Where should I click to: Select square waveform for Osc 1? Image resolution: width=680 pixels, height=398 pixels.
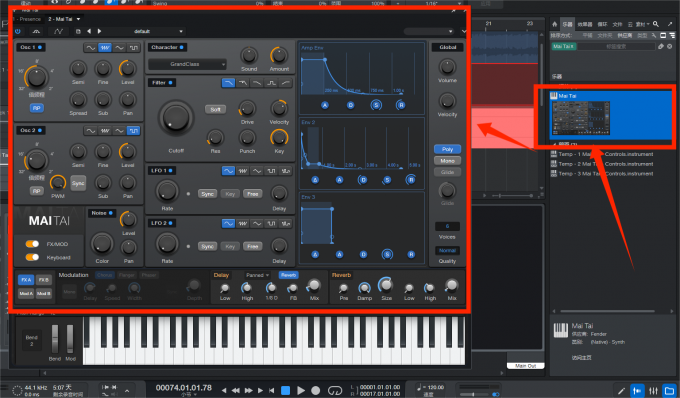pos(134,48)
